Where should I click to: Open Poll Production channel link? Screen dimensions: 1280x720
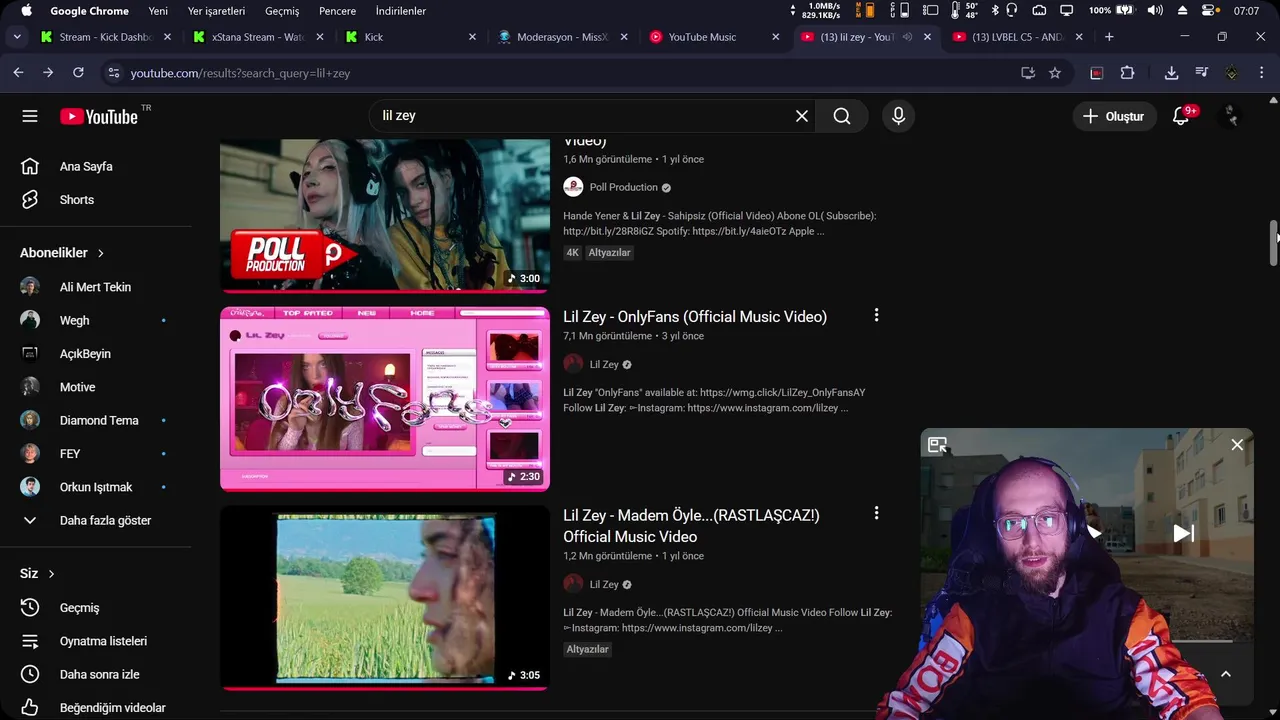coord(623,187)
